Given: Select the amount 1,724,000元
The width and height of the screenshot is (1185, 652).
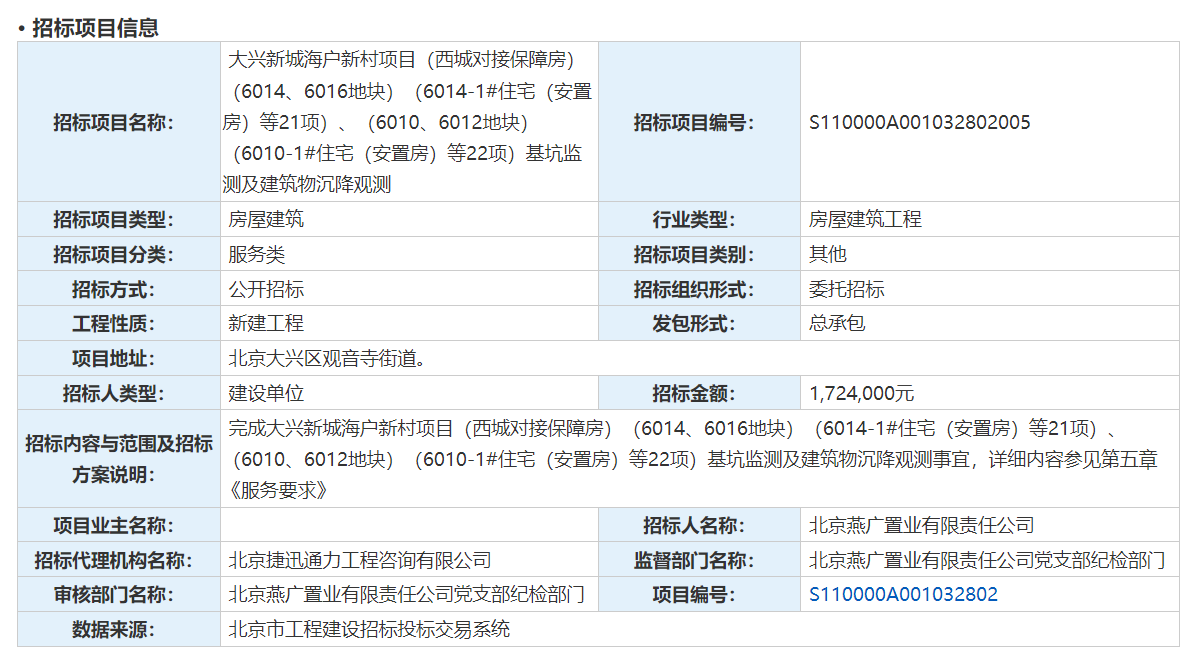Looking at the screenshot, I should click(x=862, y=393).
